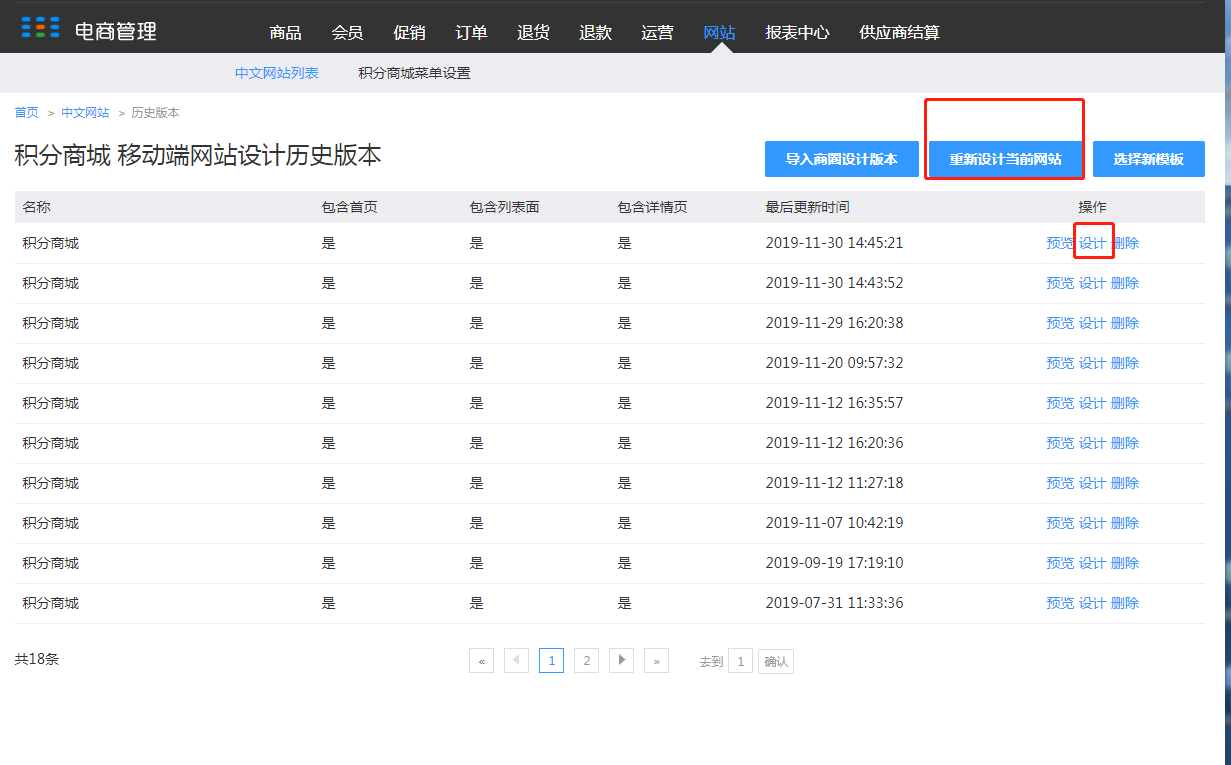This screenshot has width=1231, height=765.
Task: Switch to 中文网站列表 sub-tab
Action: coord(277,73)
